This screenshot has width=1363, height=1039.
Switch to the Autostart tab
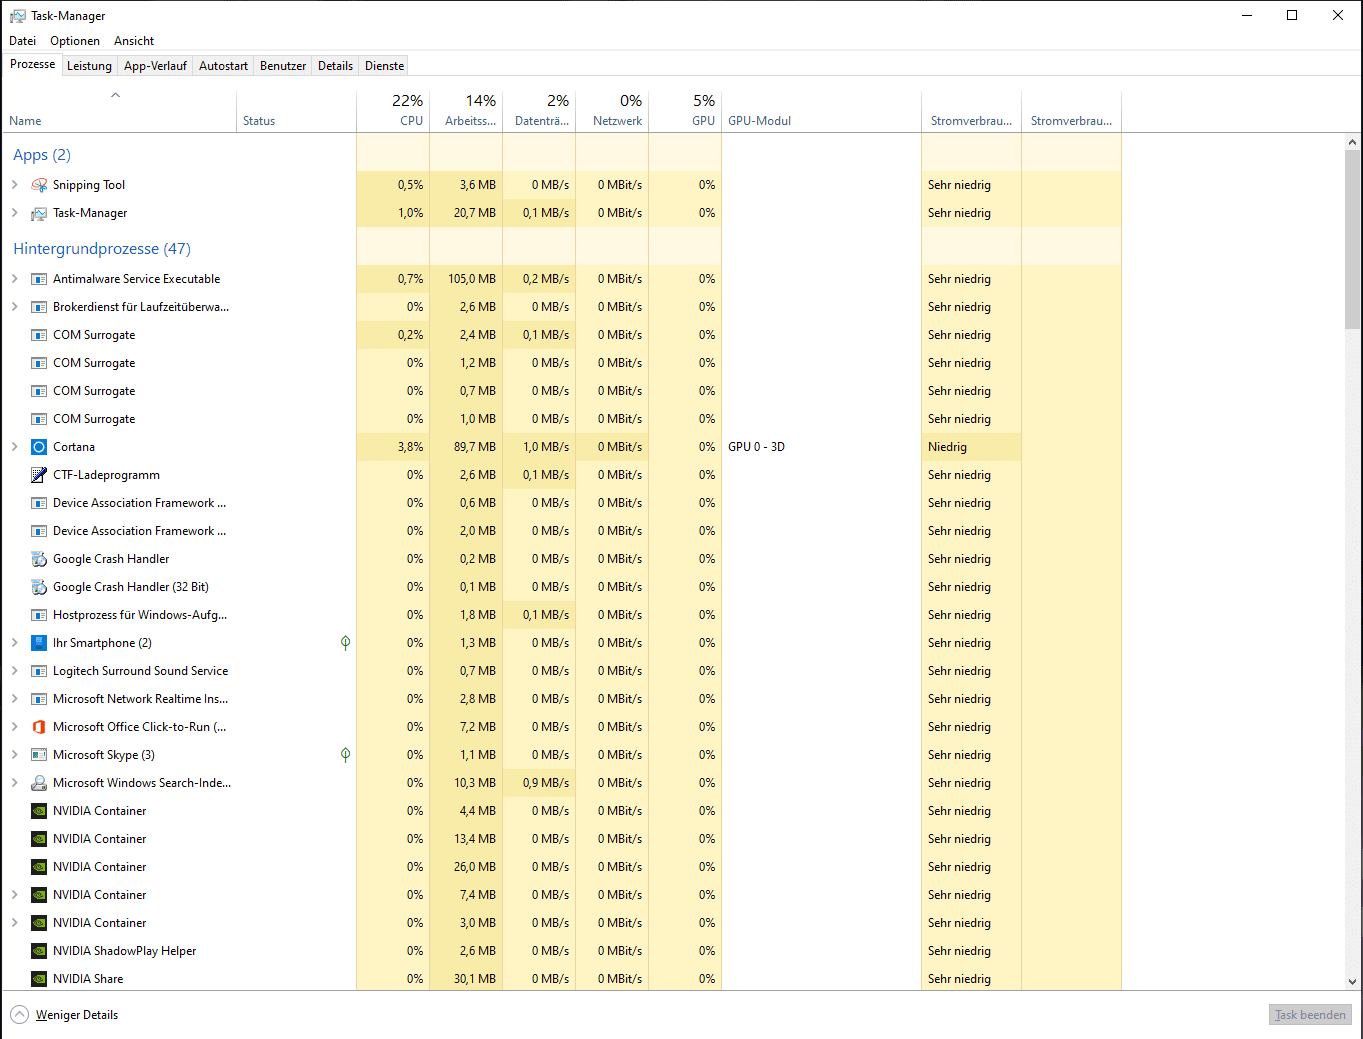tap(223, 66)
